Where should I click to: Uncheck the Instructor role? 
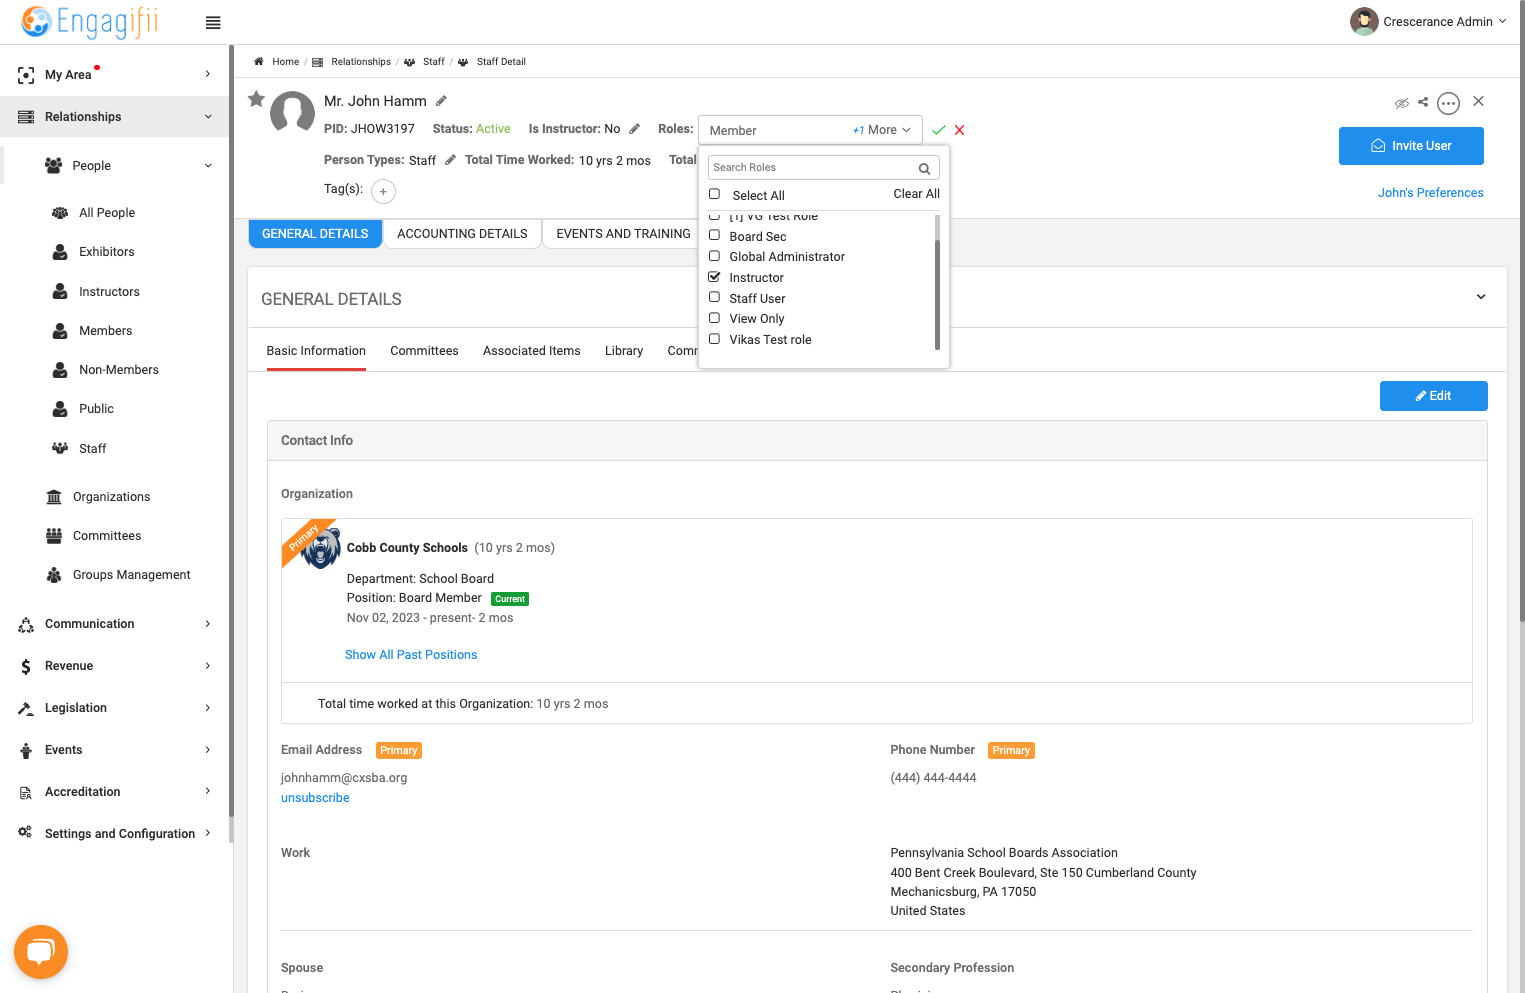point(714,277)
